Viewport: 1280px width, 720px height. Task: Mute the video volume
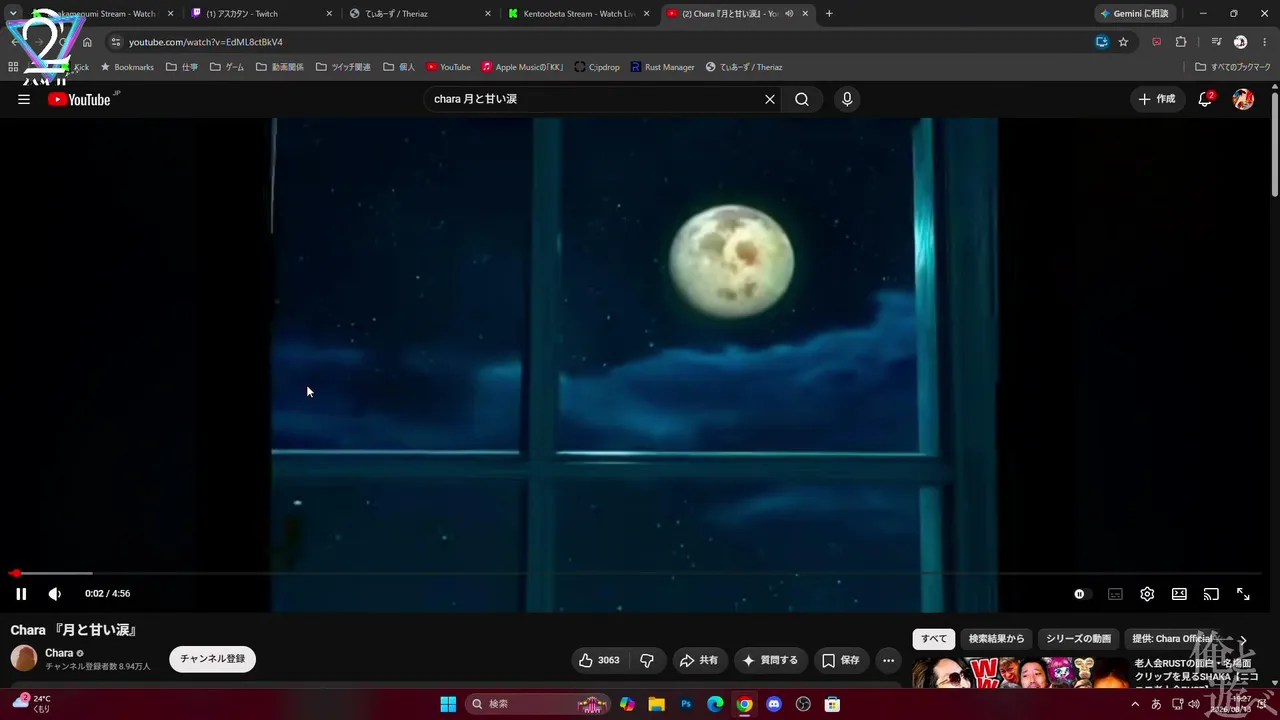click(x=55, y=594)
